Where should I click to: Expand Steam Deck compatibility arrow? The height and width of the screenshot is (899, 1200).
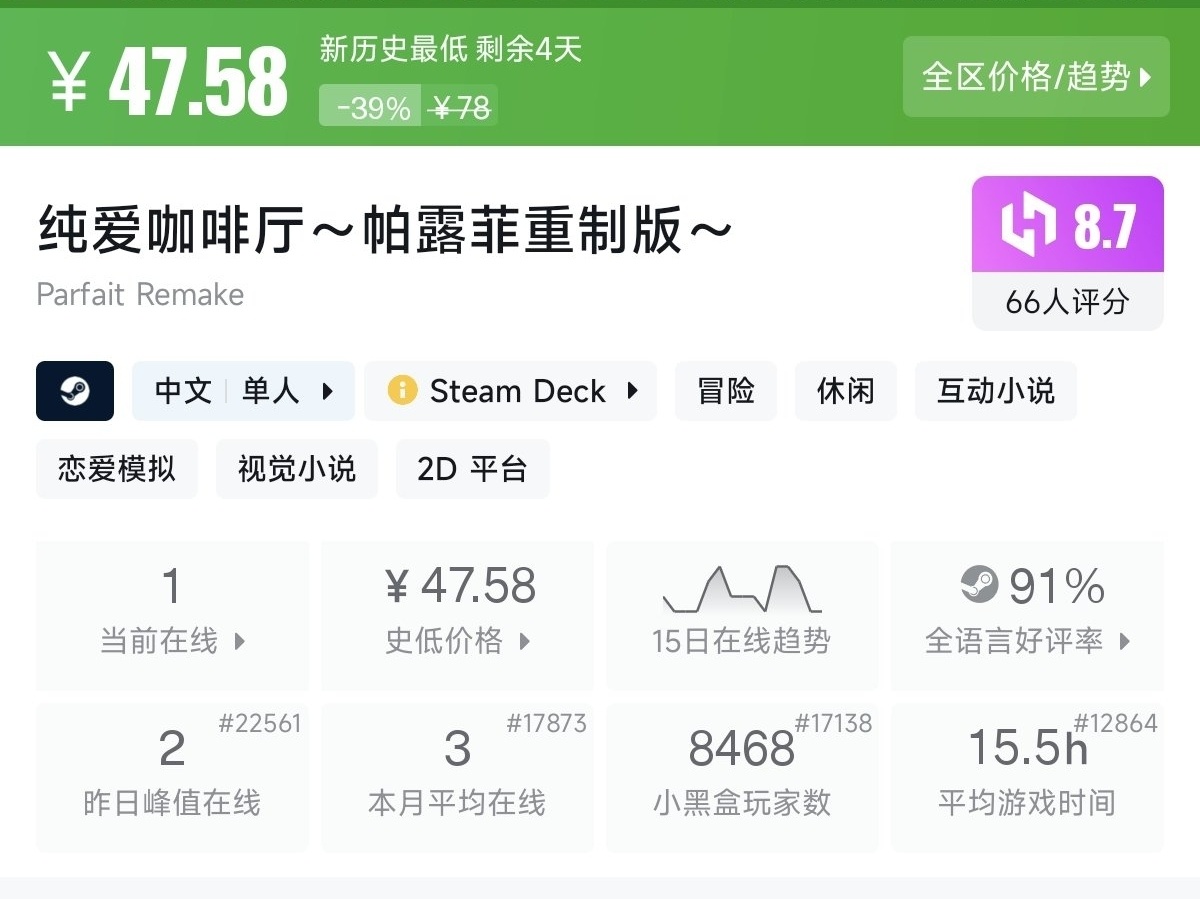pos(632,391)
